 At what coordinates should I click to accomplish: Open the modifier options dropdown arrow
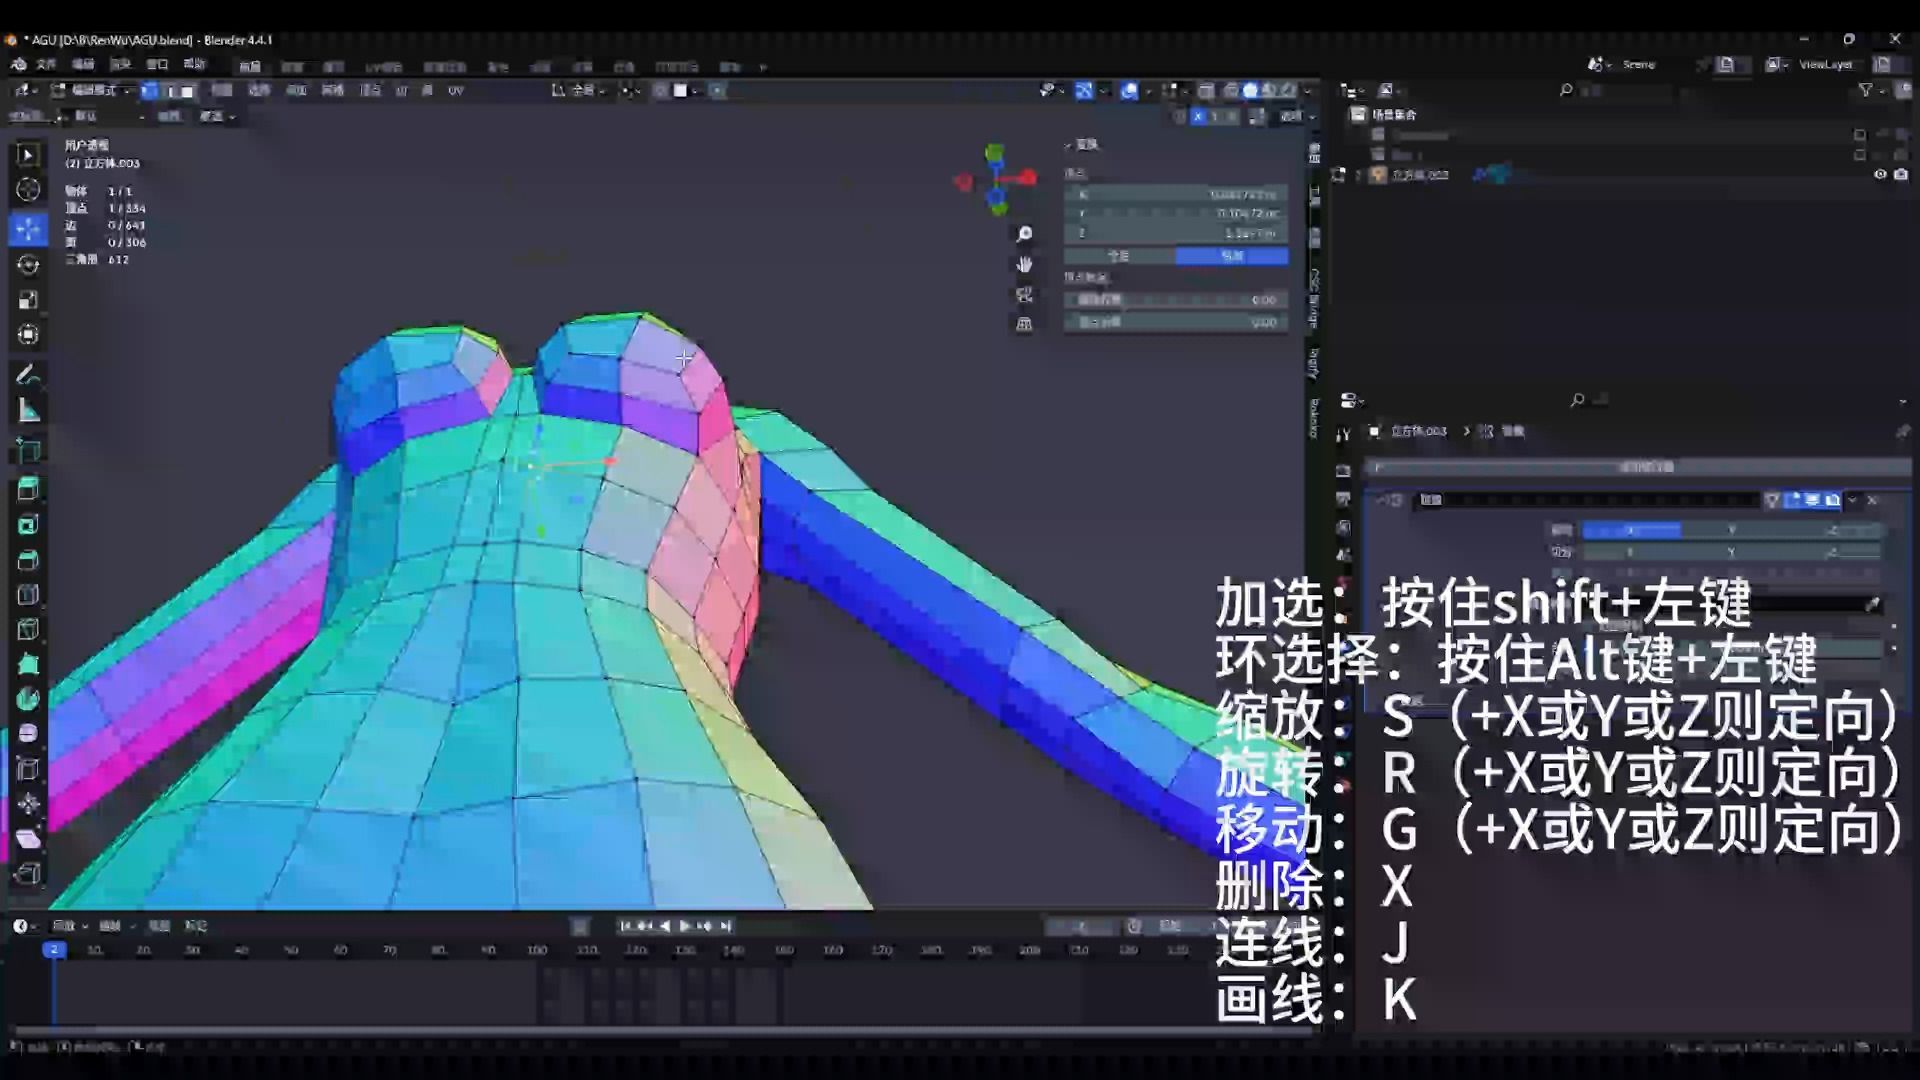pyautogui.click(x=1853, y=500)
